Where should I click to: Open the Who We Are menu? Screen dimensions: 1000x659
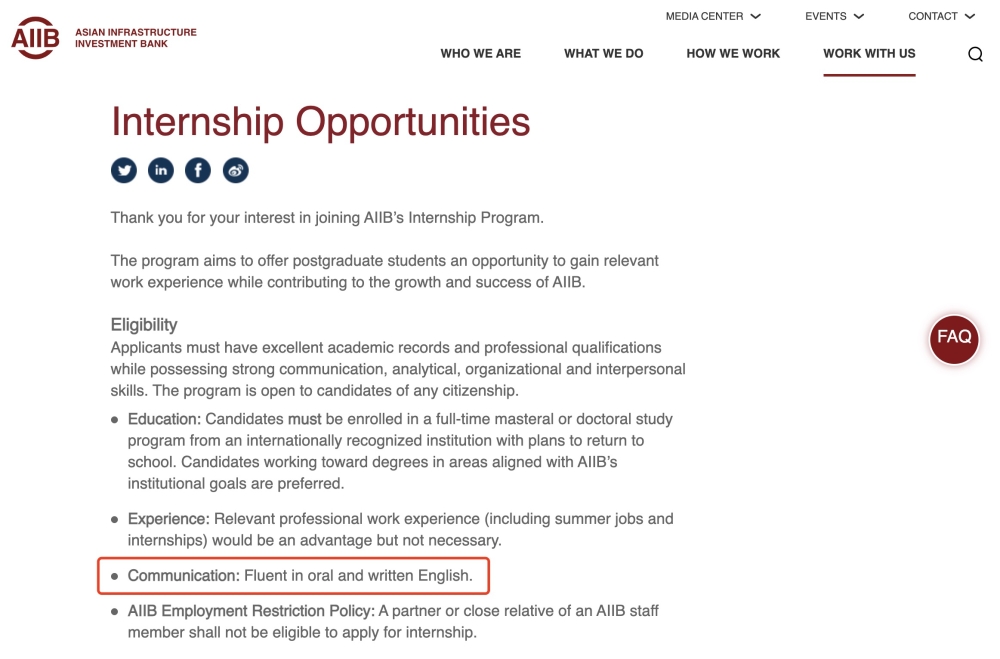(x=480, y=54)
